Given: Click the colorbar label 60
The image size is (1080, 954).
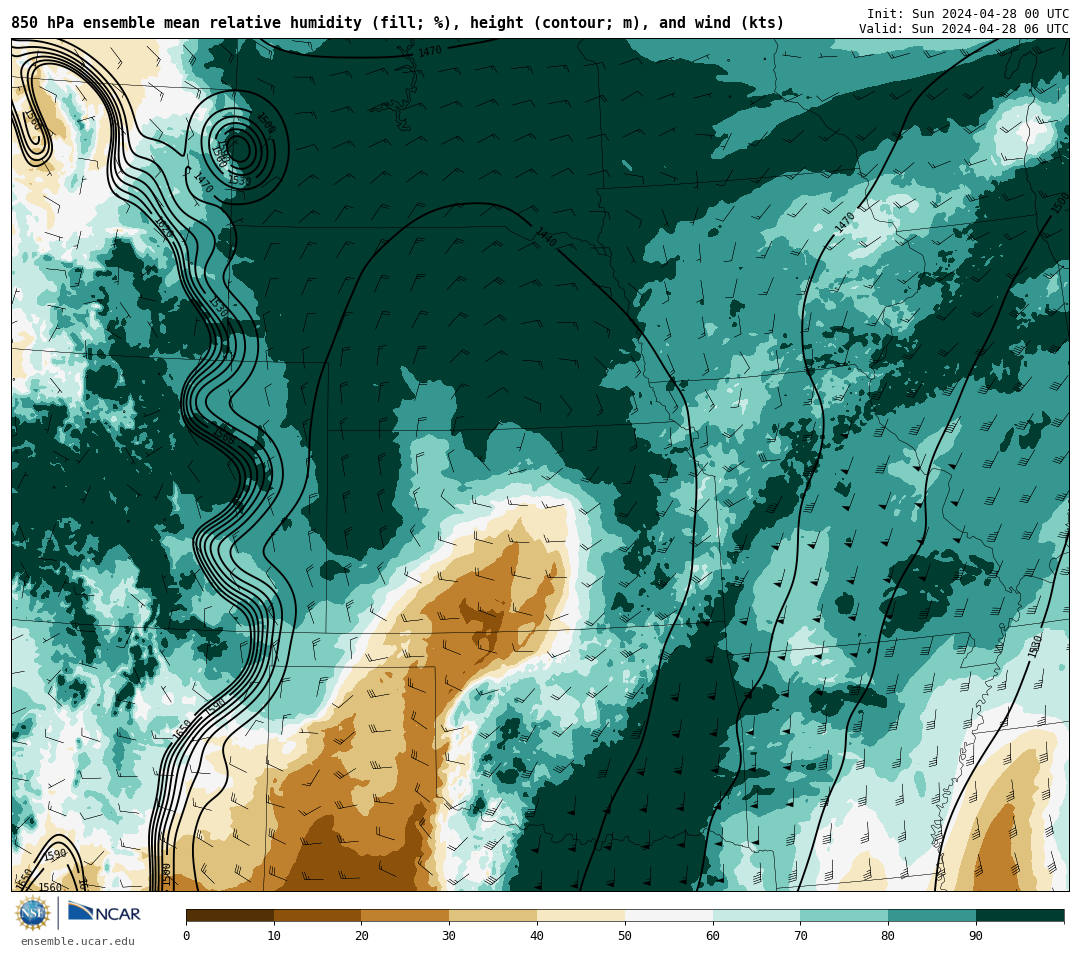Looking at the screenshot, I should [x=713, y=935].
